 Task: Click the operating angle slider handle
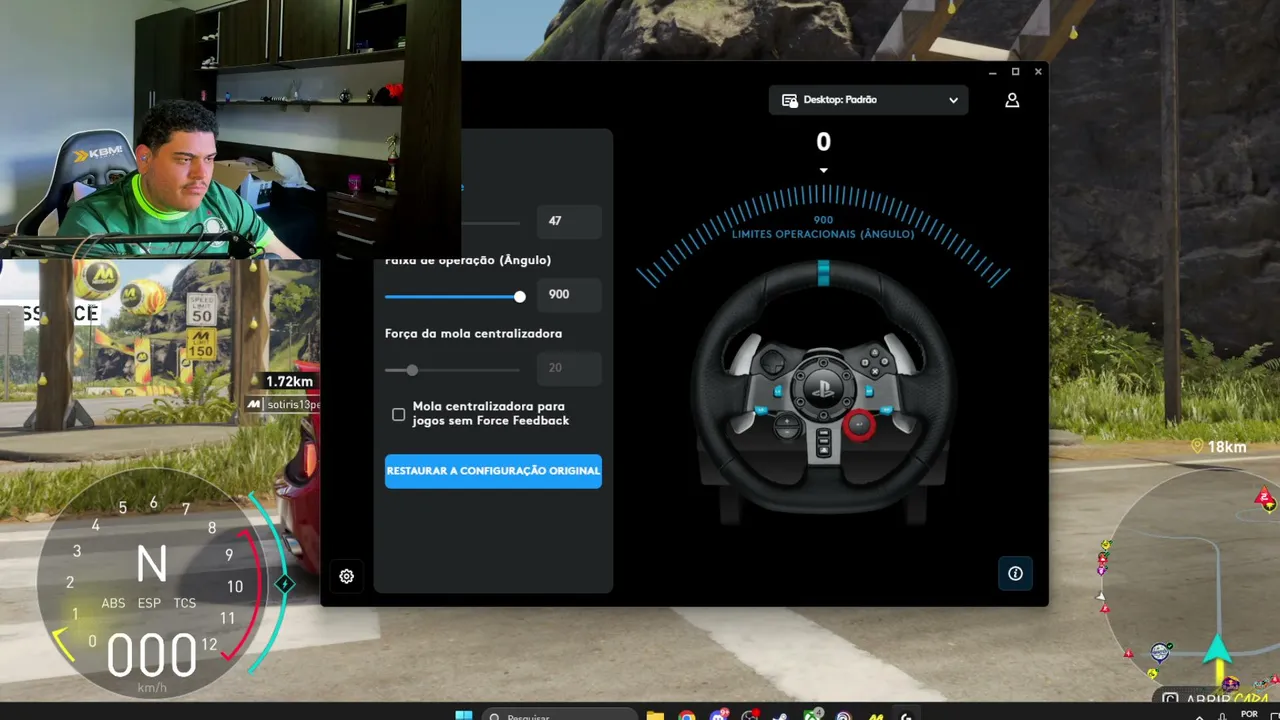coord(519,296)
